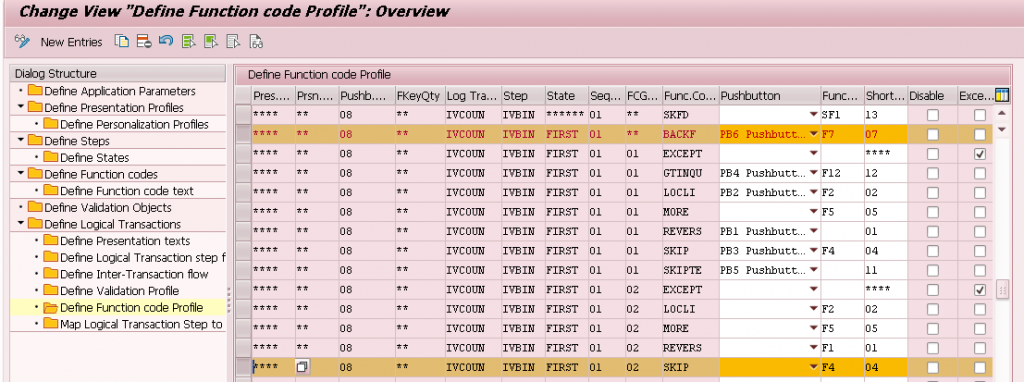This screenshot has width=1024, height=382.
Task: Click the New Entries button
Action: (71, 42)
